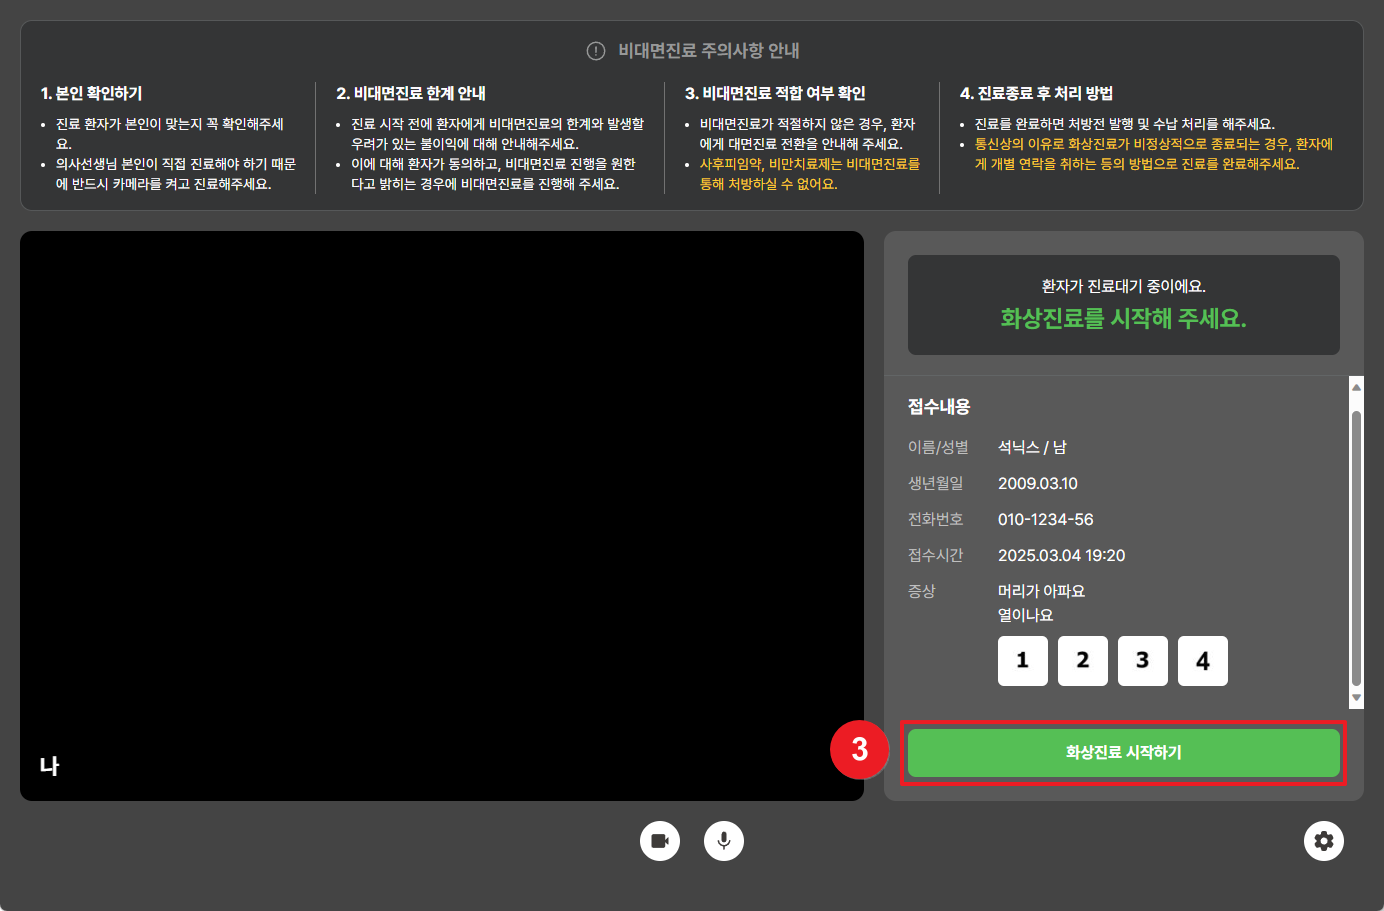Click the 화상진료를 시작해 주세요 status banner
1384x911 pixels.
pyautogui.click(x=1123, y=305)
